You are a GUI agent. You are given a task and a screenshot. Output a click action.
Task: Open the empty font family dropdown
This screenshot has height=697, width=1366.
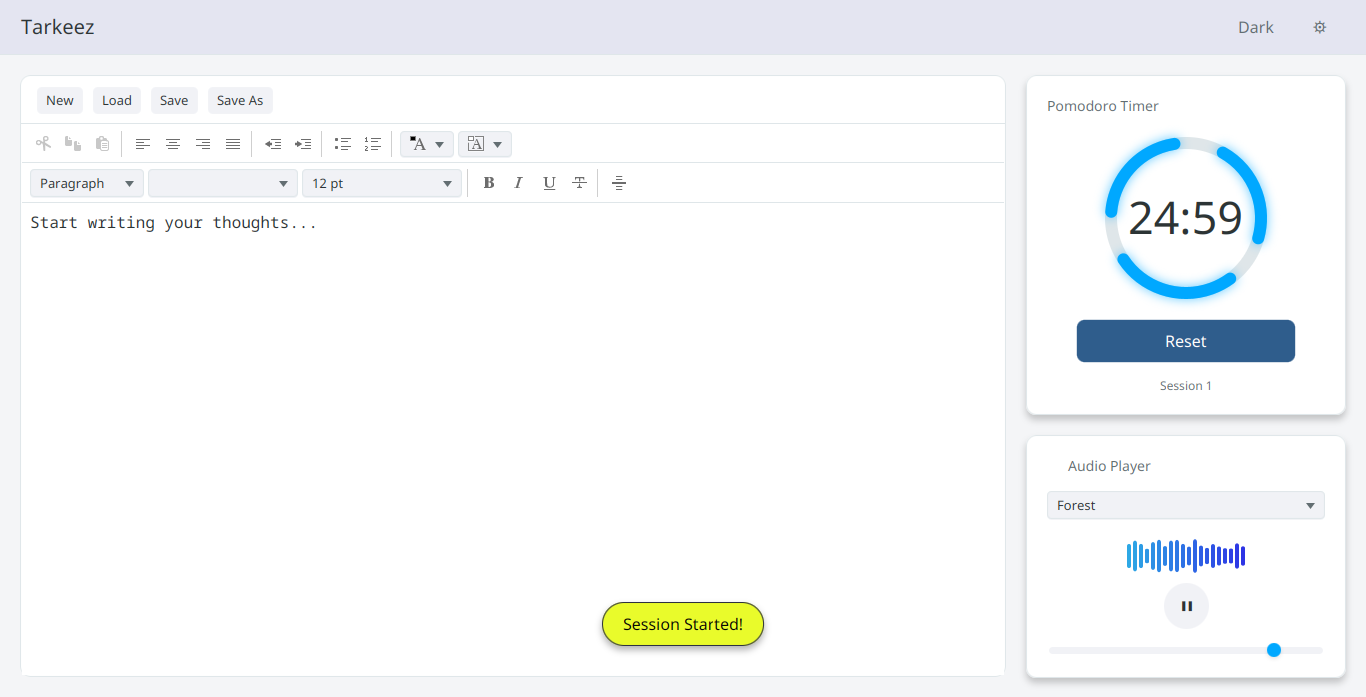click(222, 183)
